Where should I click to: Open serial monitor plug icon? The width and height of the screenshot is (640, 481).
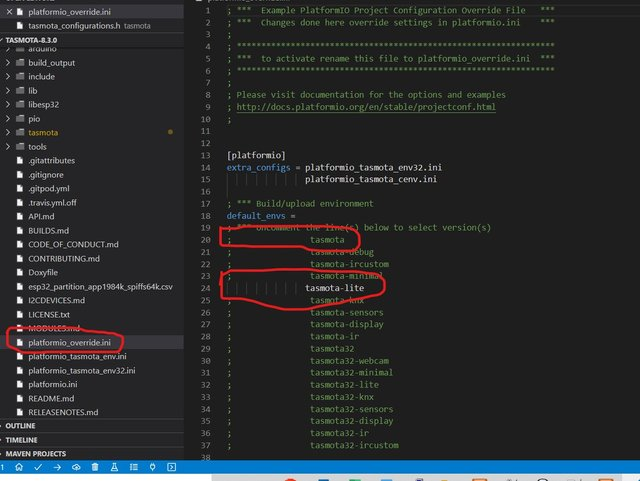coord(152,467)
